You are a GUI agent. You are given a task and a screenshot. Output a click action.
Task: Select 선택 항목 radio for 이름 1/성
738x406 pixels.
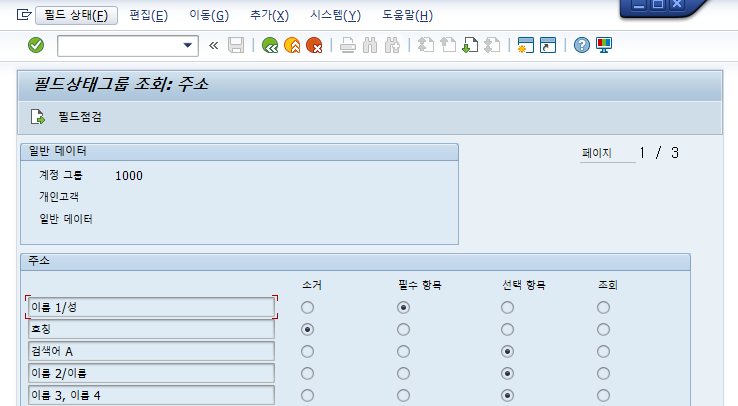[x=507, y=308]
